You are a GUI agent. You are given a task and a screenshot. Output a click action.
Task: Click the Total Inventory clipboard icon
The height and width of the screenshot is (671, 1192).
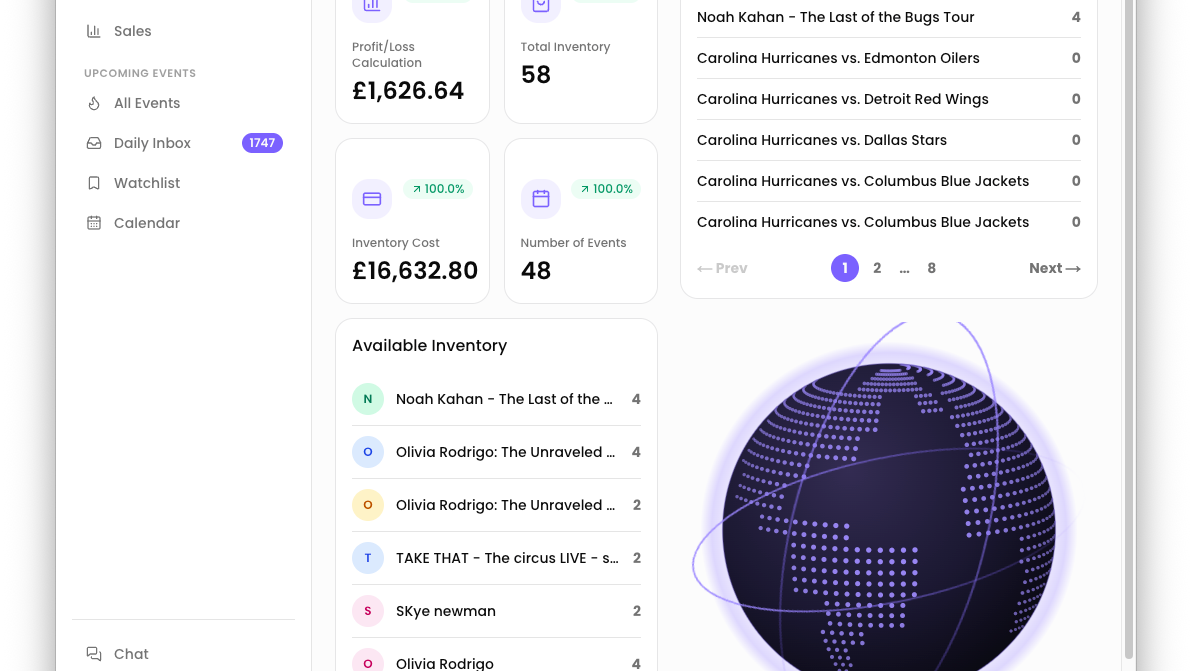pos(541,7)
